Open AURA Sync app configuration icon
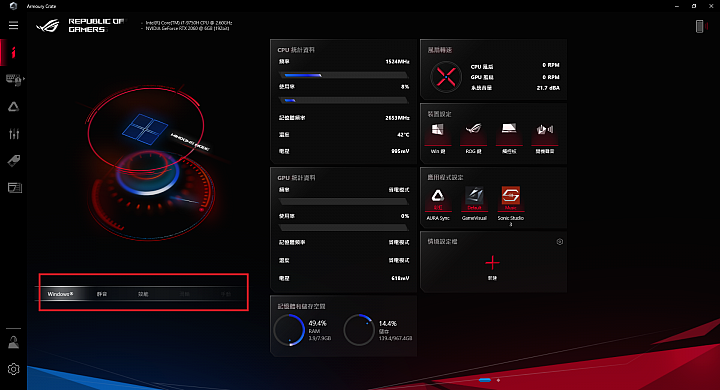 (438, 196)
